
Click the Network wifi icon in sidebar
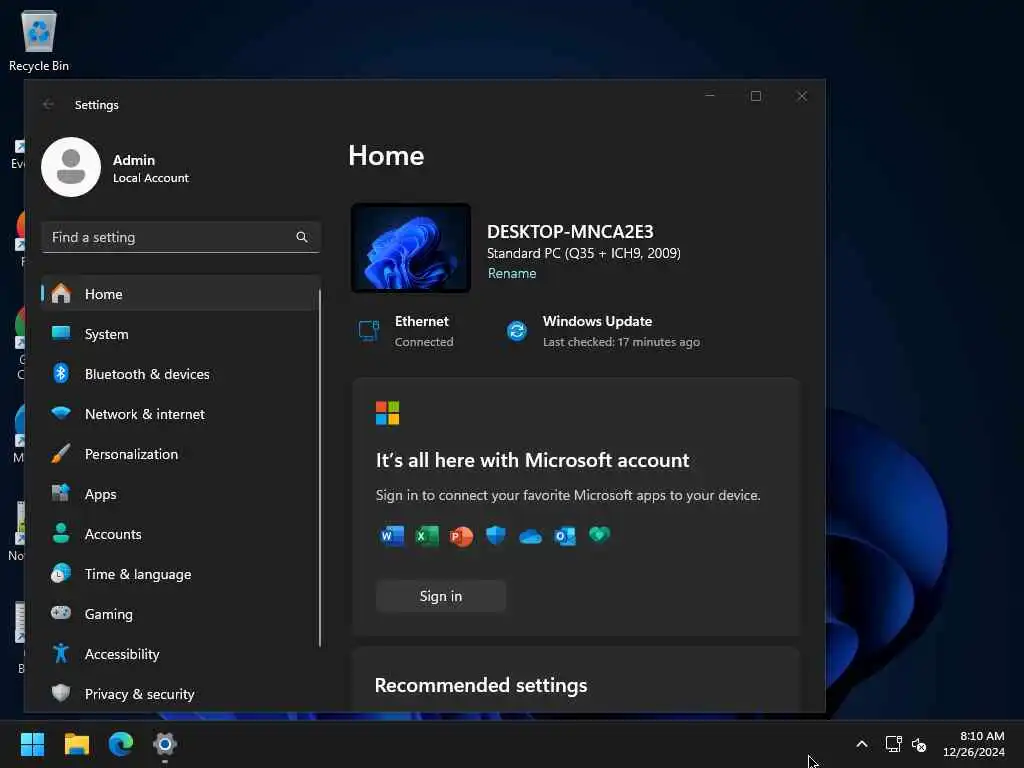click(61, 413)
